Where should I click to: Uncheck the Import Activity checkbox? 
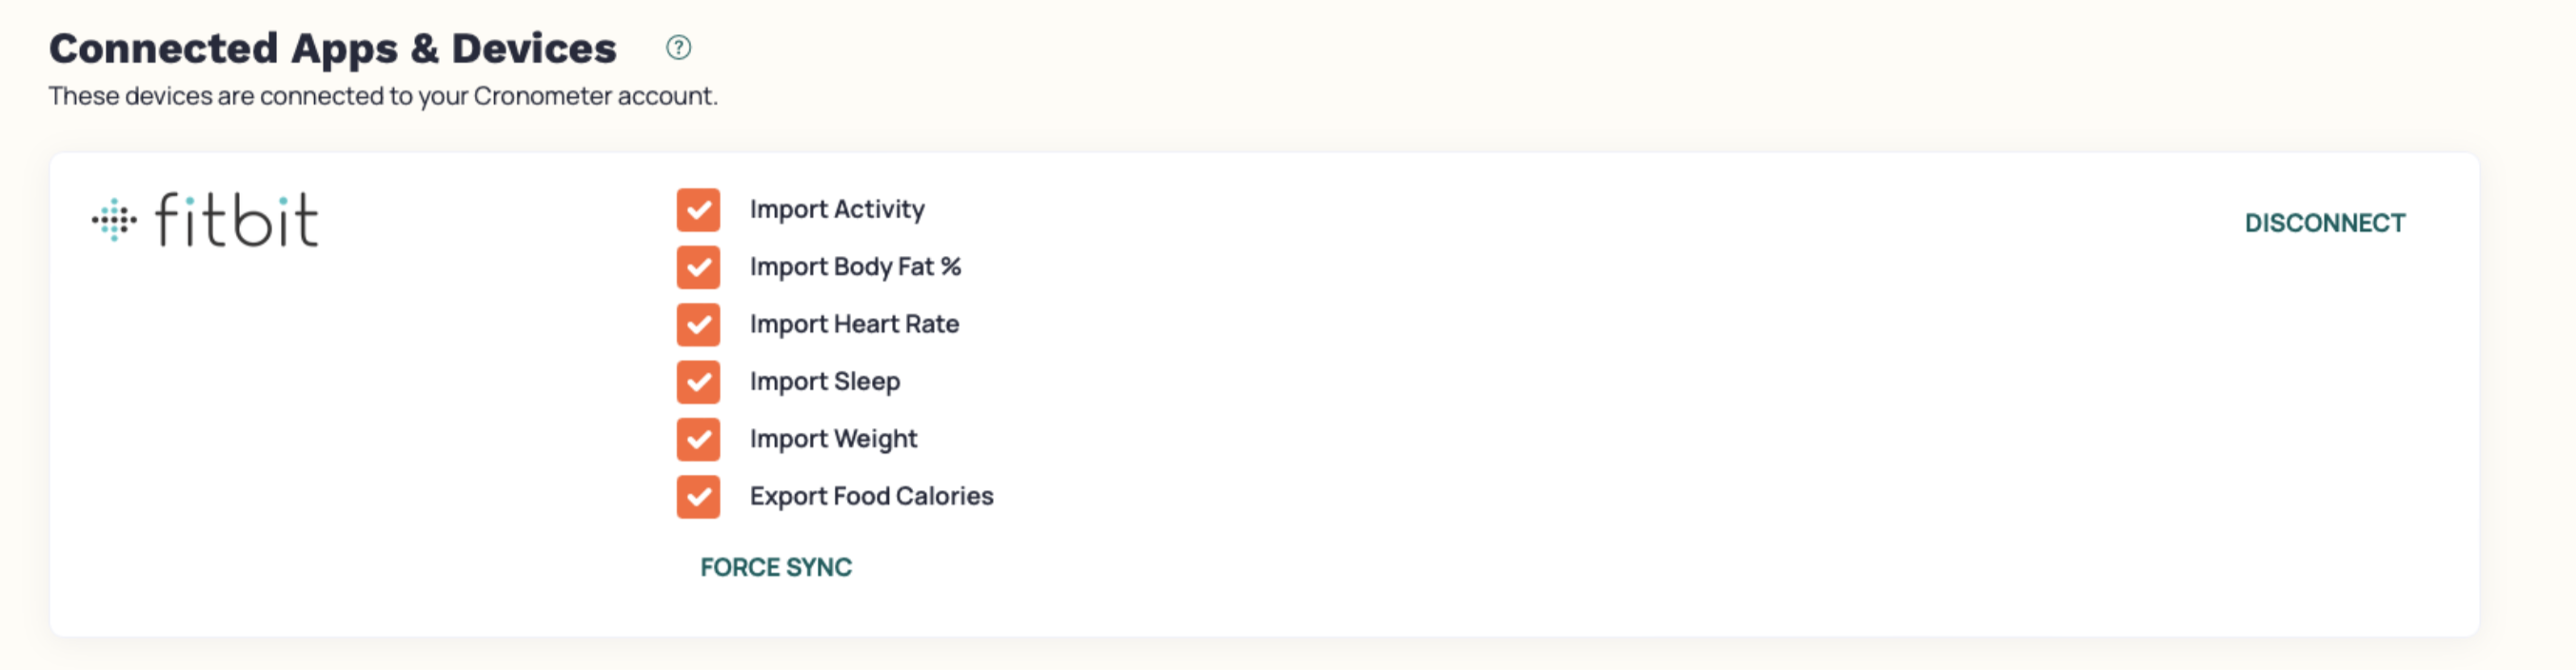coord(698,210)
